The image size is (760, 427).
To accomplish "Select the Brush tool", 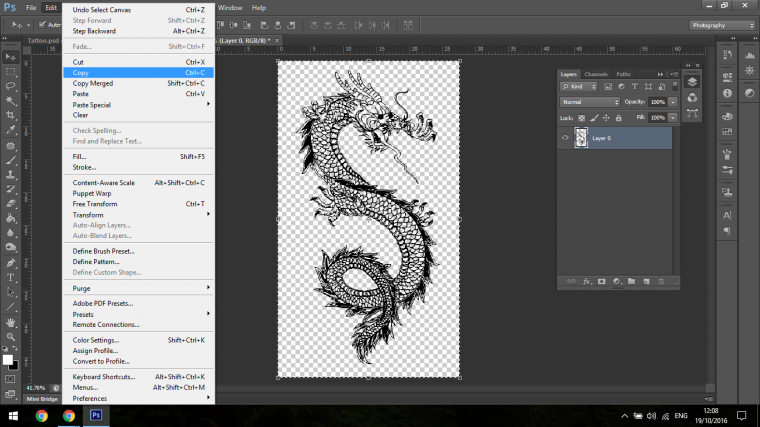I will coord(10,160).
